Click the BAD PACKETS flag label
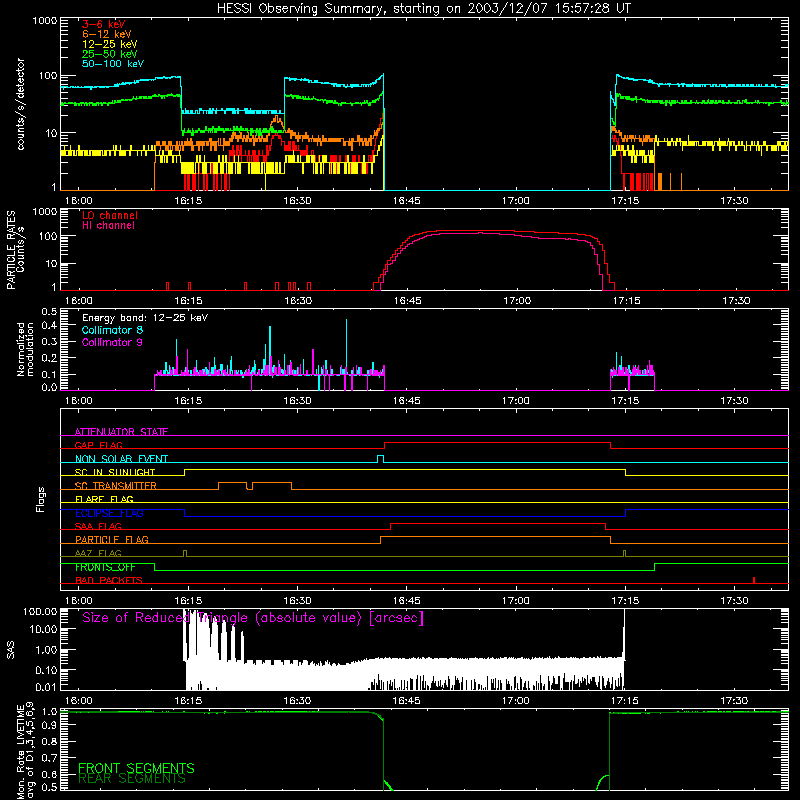This screenshot has height=800, width=800. tap(109, 580)
